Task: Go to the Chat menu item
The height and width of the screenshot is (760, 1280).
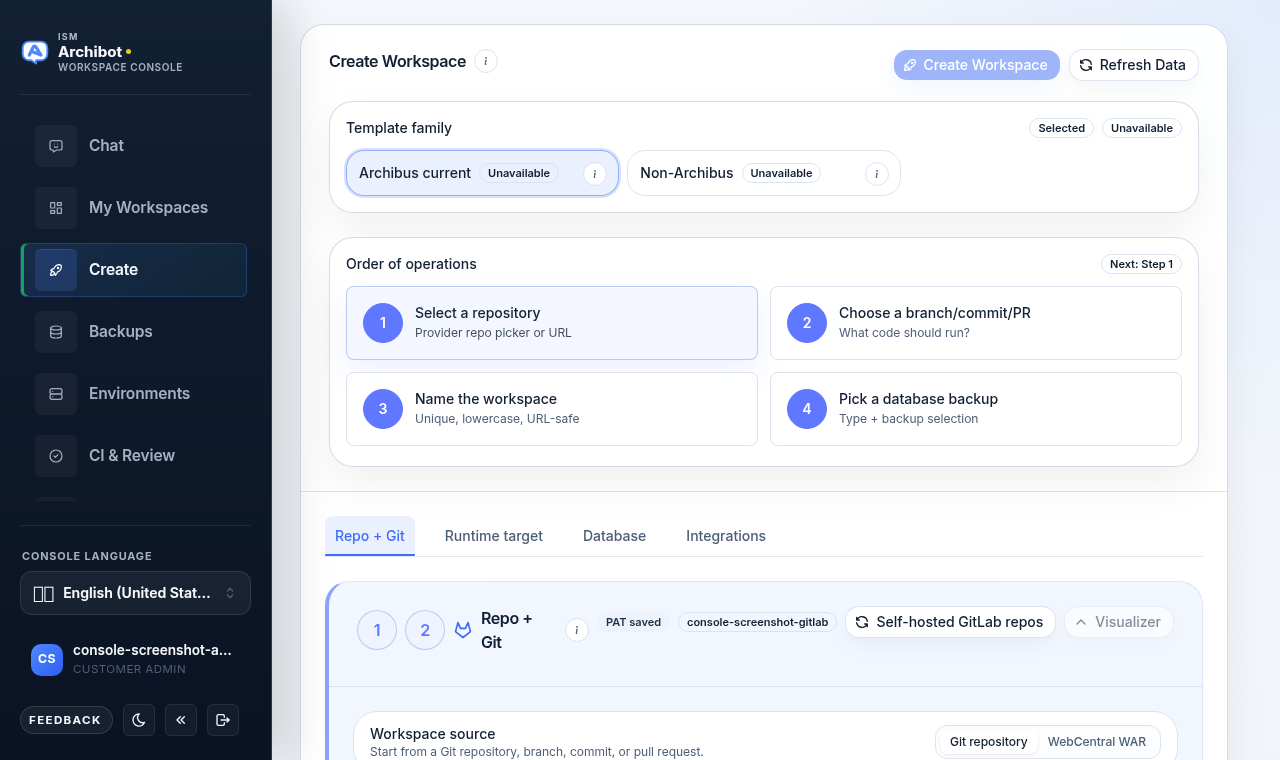Action: pos(134,146)
